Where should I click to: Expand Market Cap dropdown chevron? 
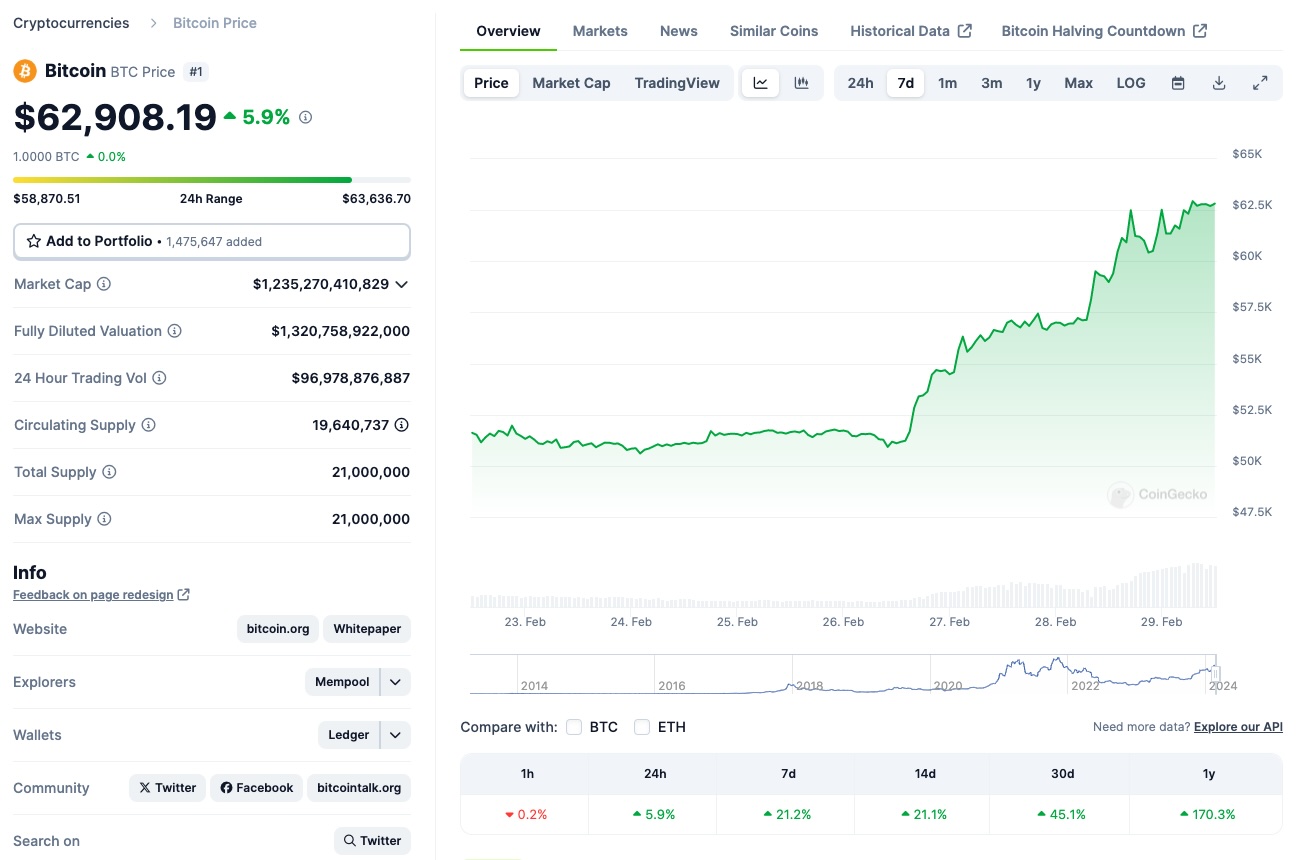coord(402,284)
